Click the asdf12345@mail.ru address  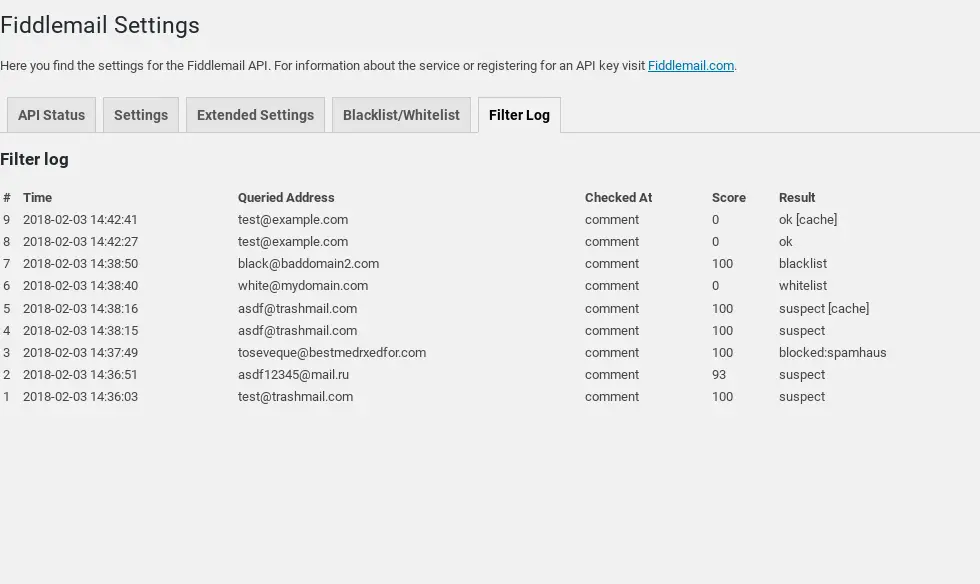pyautogui.click(x=293, y=375)
